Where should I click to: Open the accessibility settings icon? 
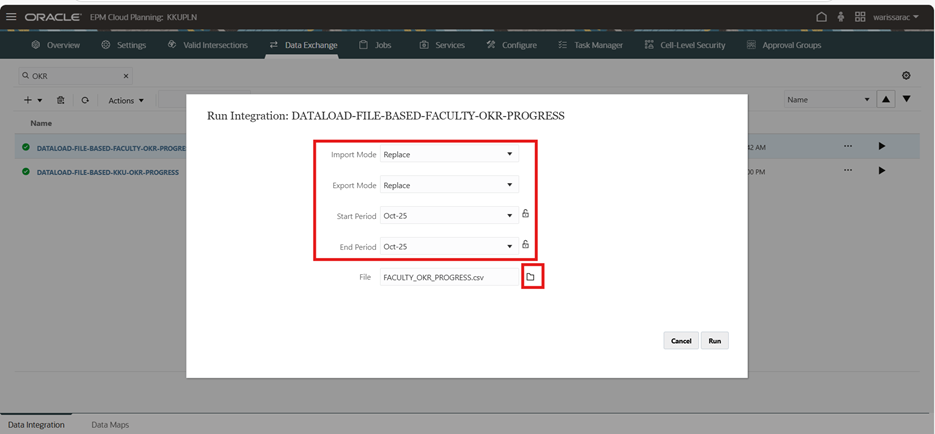(840, 17)
